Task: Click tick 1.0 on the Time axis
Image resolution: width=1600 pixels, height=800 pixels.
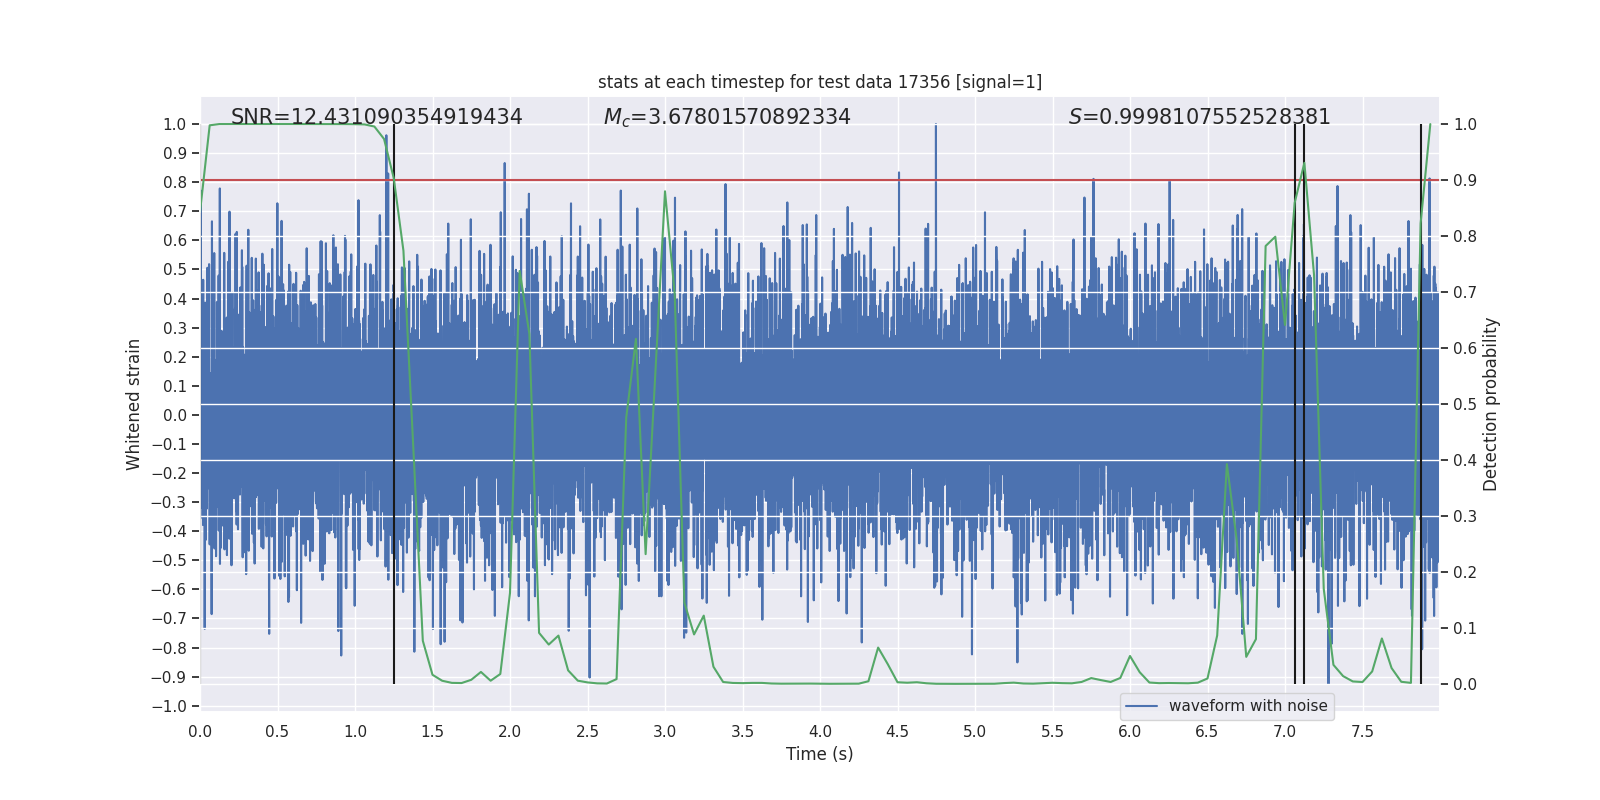Action: coord(355,731)
